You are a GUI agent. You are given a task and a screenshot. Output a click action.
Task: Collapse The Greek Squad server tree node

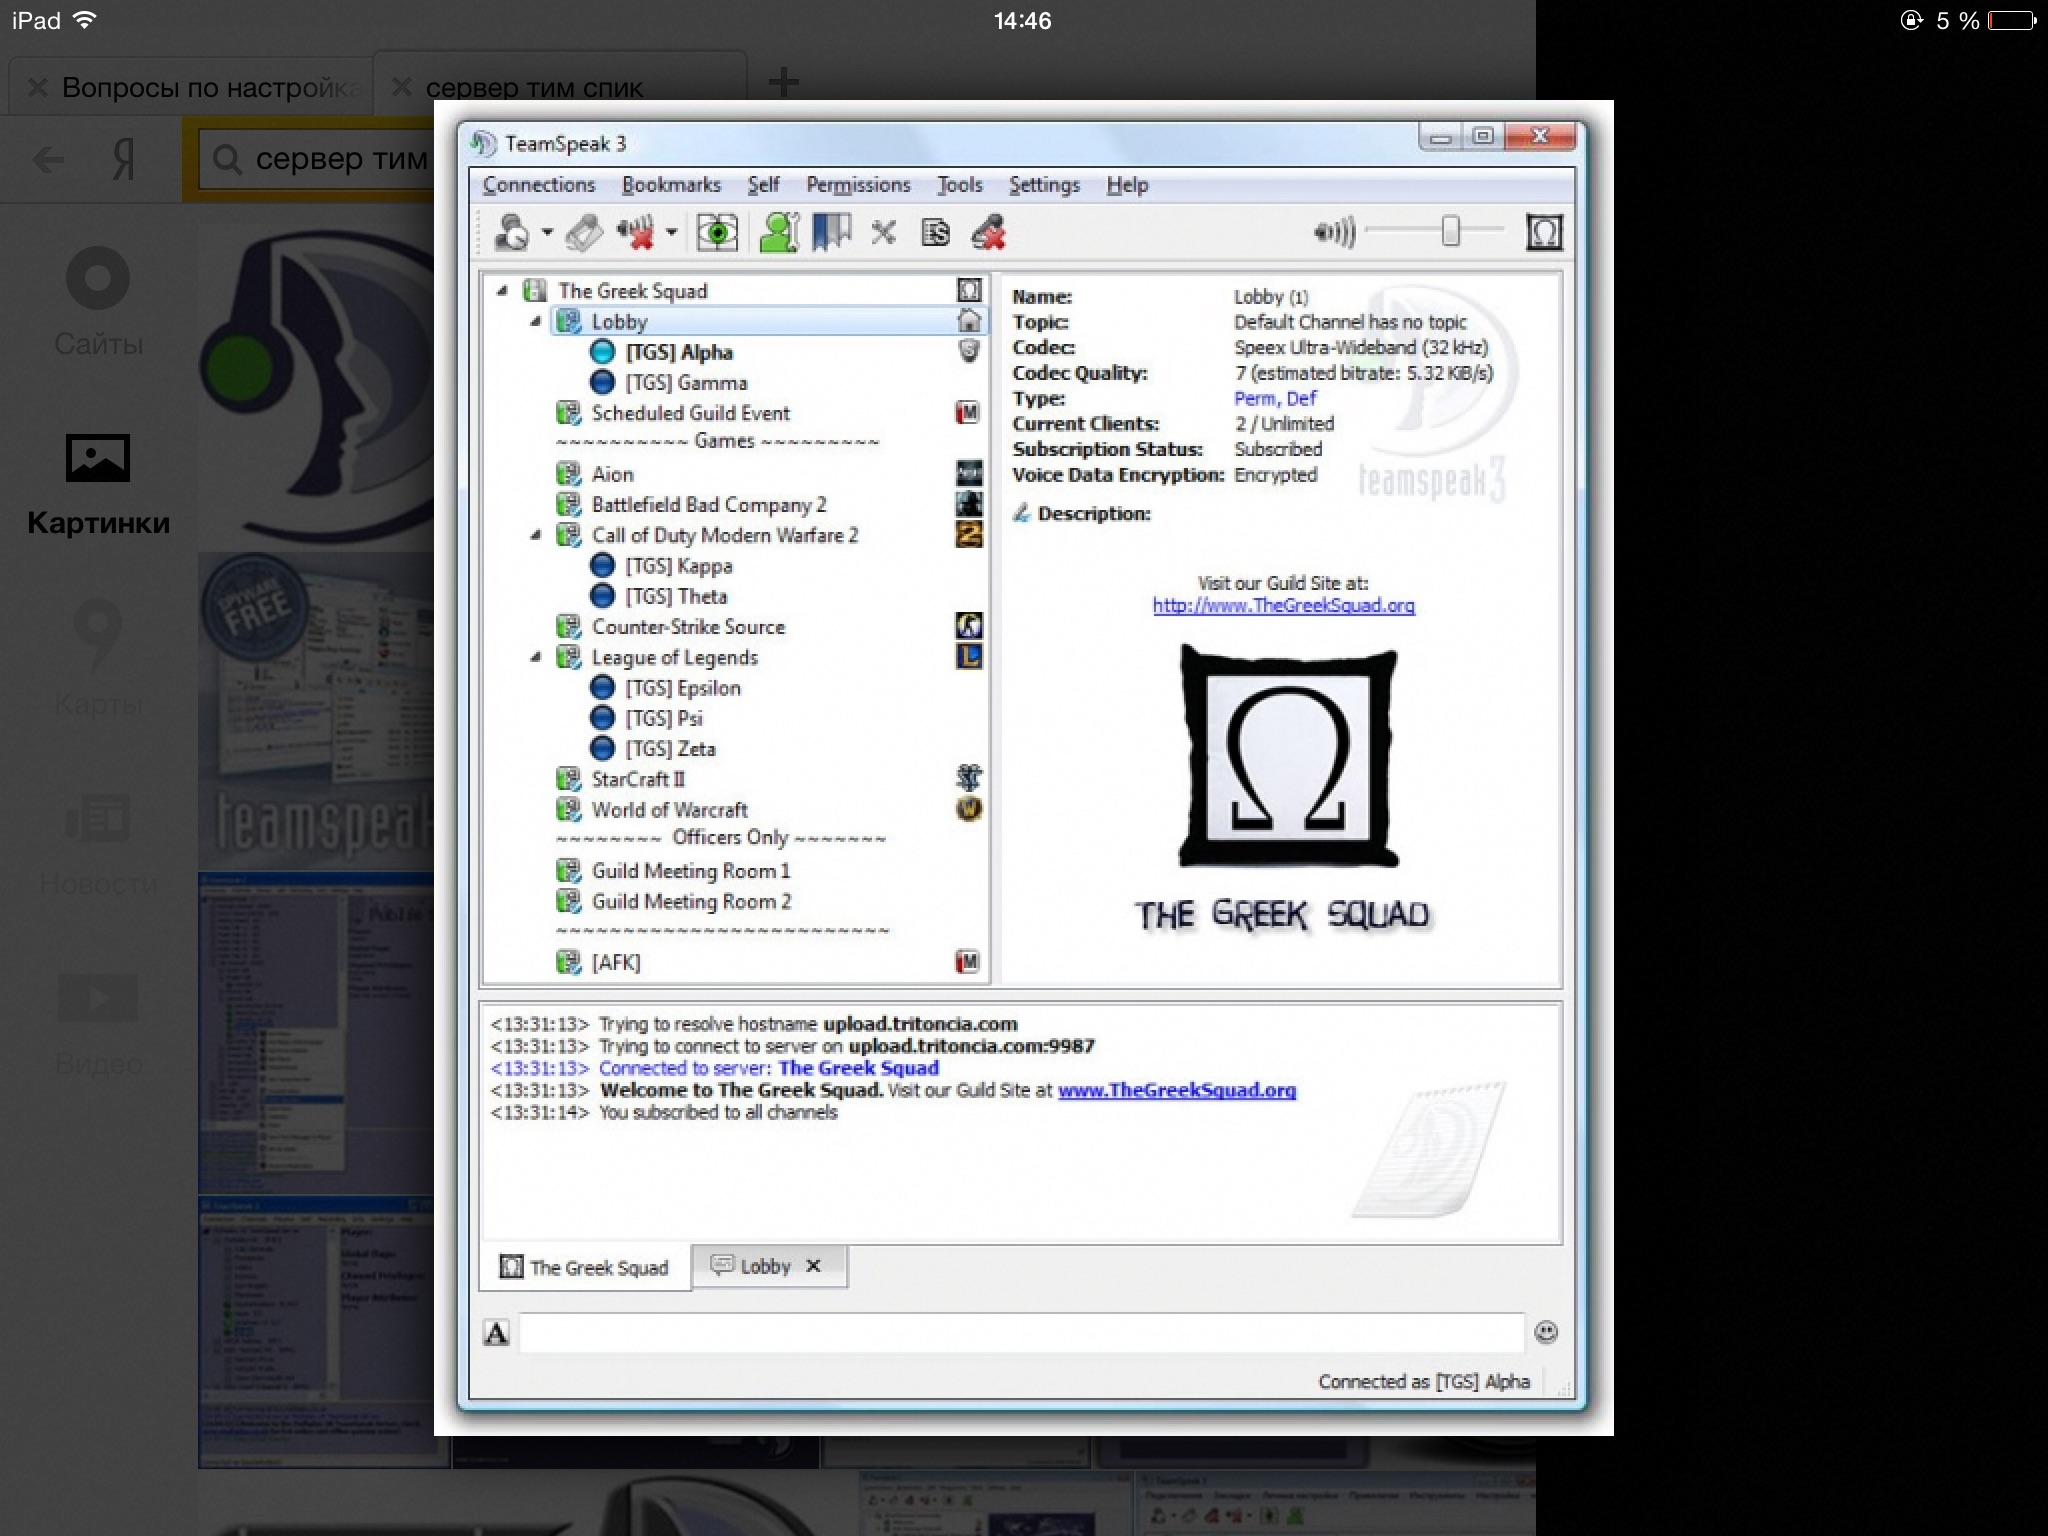point(502,291)
